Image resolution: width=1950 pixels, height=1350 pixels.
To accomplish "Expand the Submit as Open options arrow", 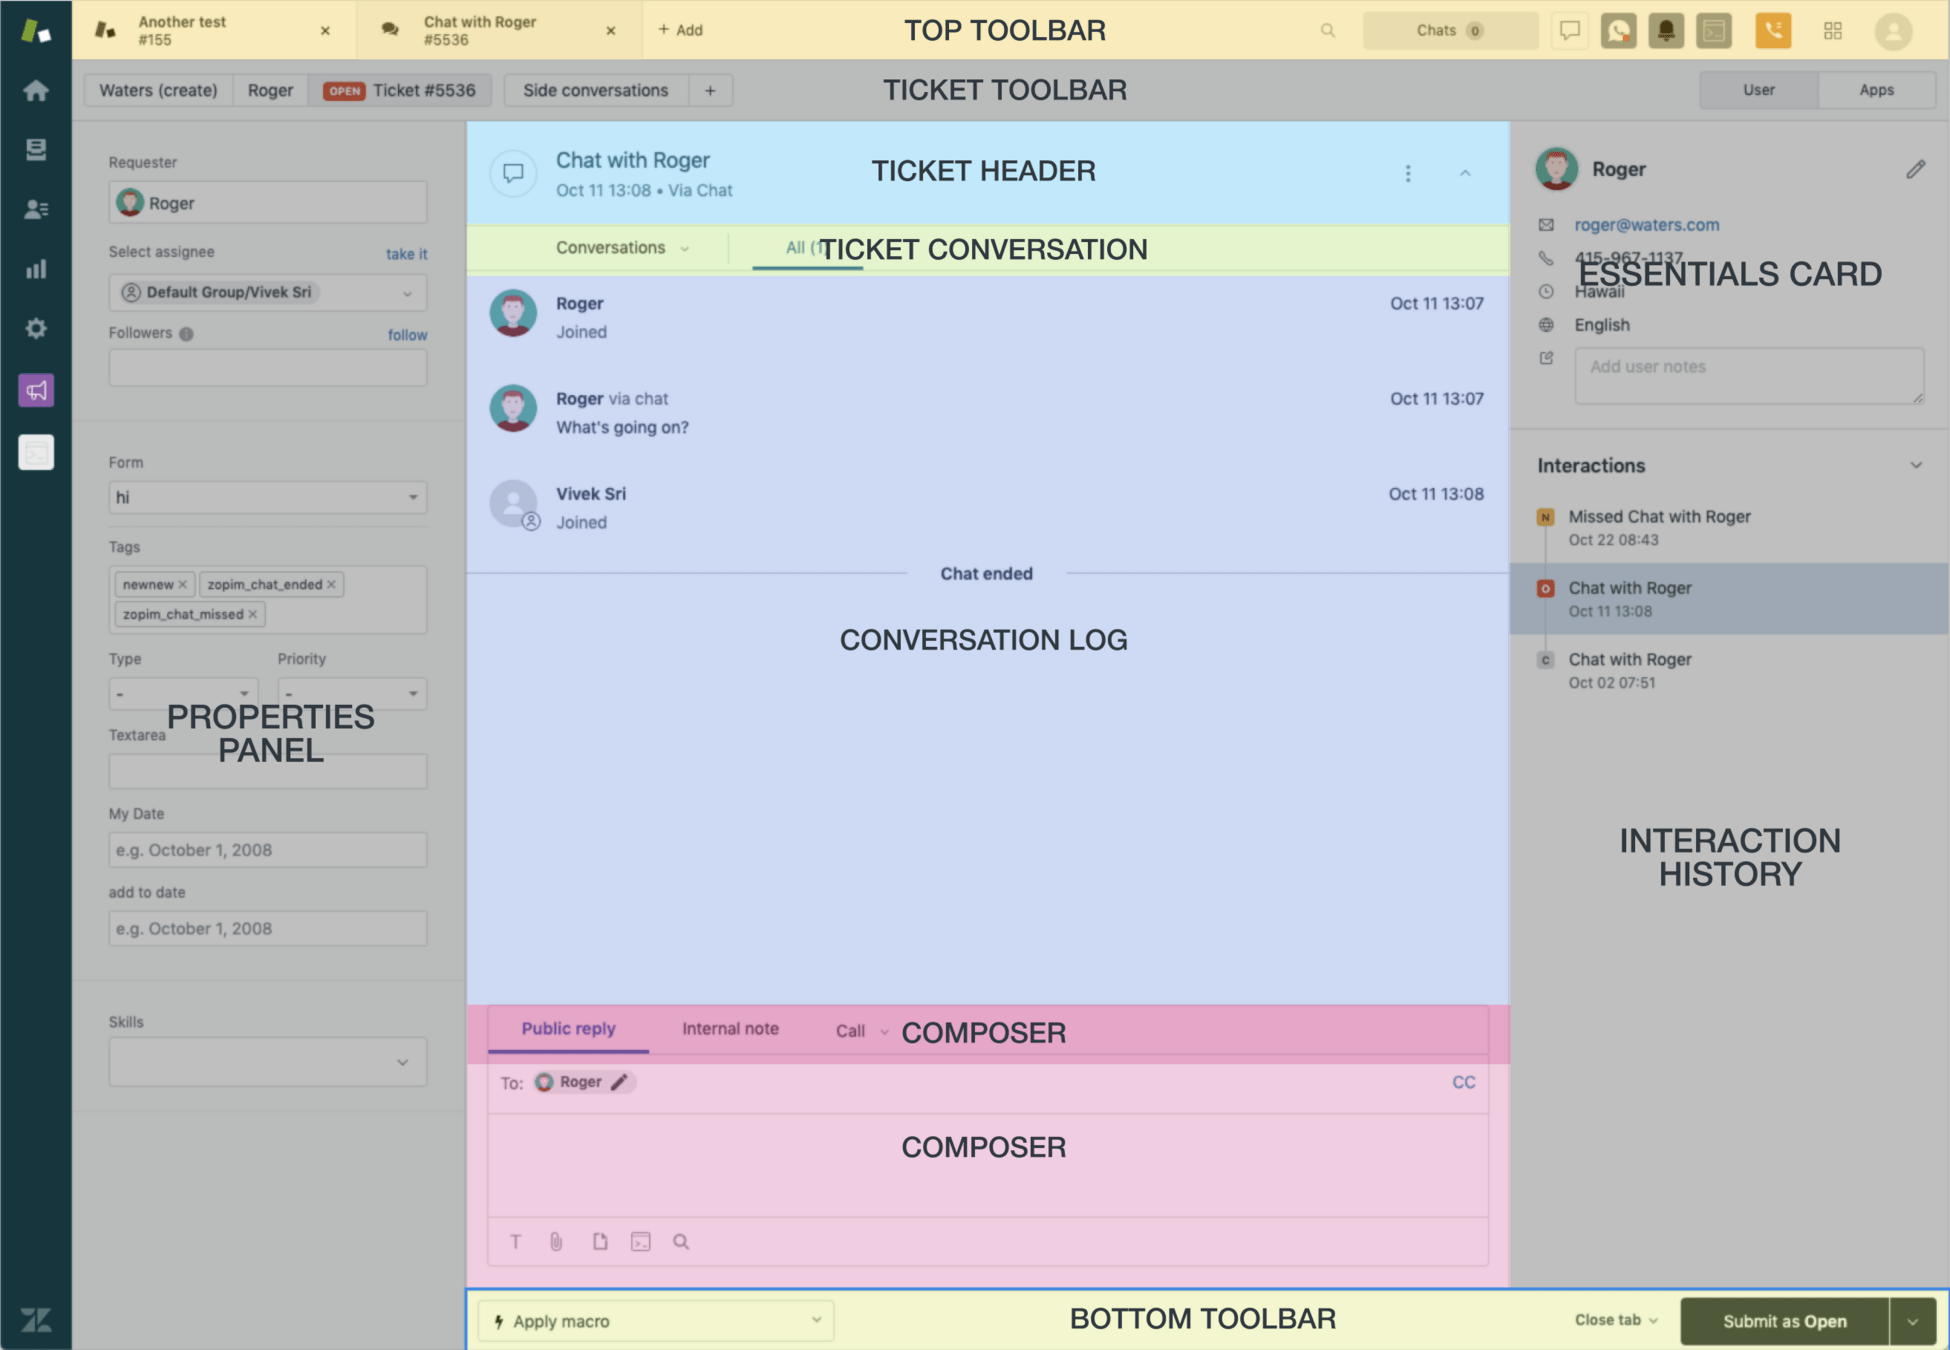I will pyautogui.click(x=1913, y=1321).
